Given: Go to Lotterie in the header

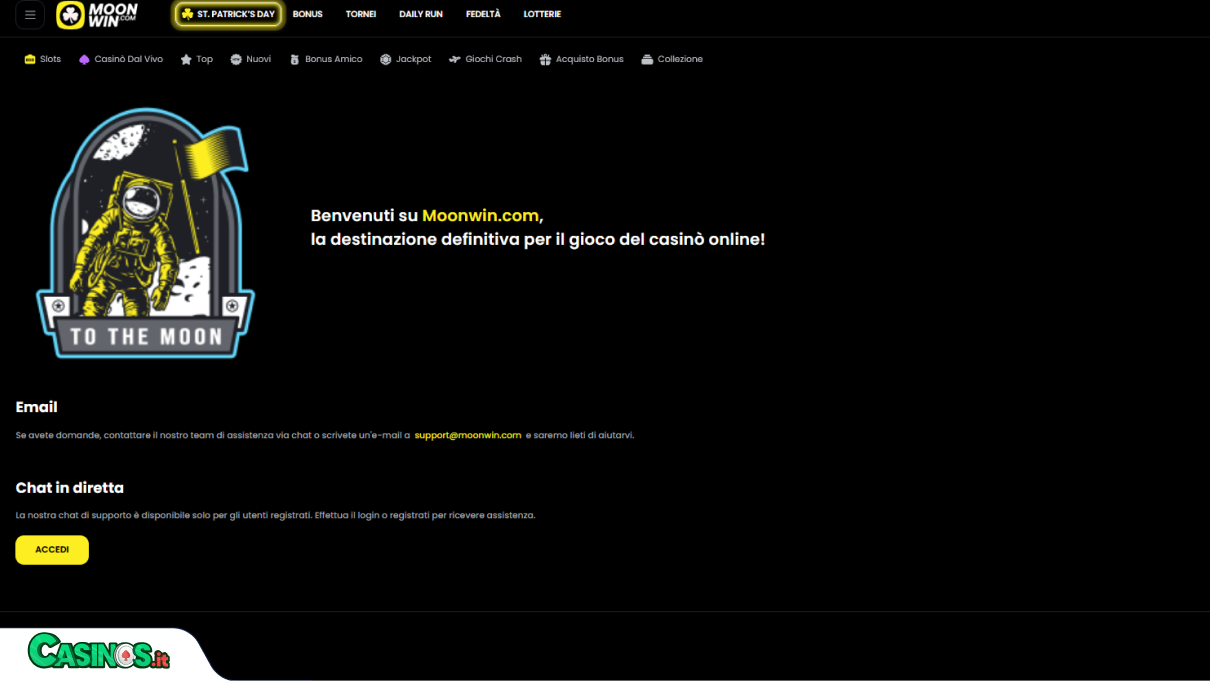Looking at the screenshot, I should [542, 15].
